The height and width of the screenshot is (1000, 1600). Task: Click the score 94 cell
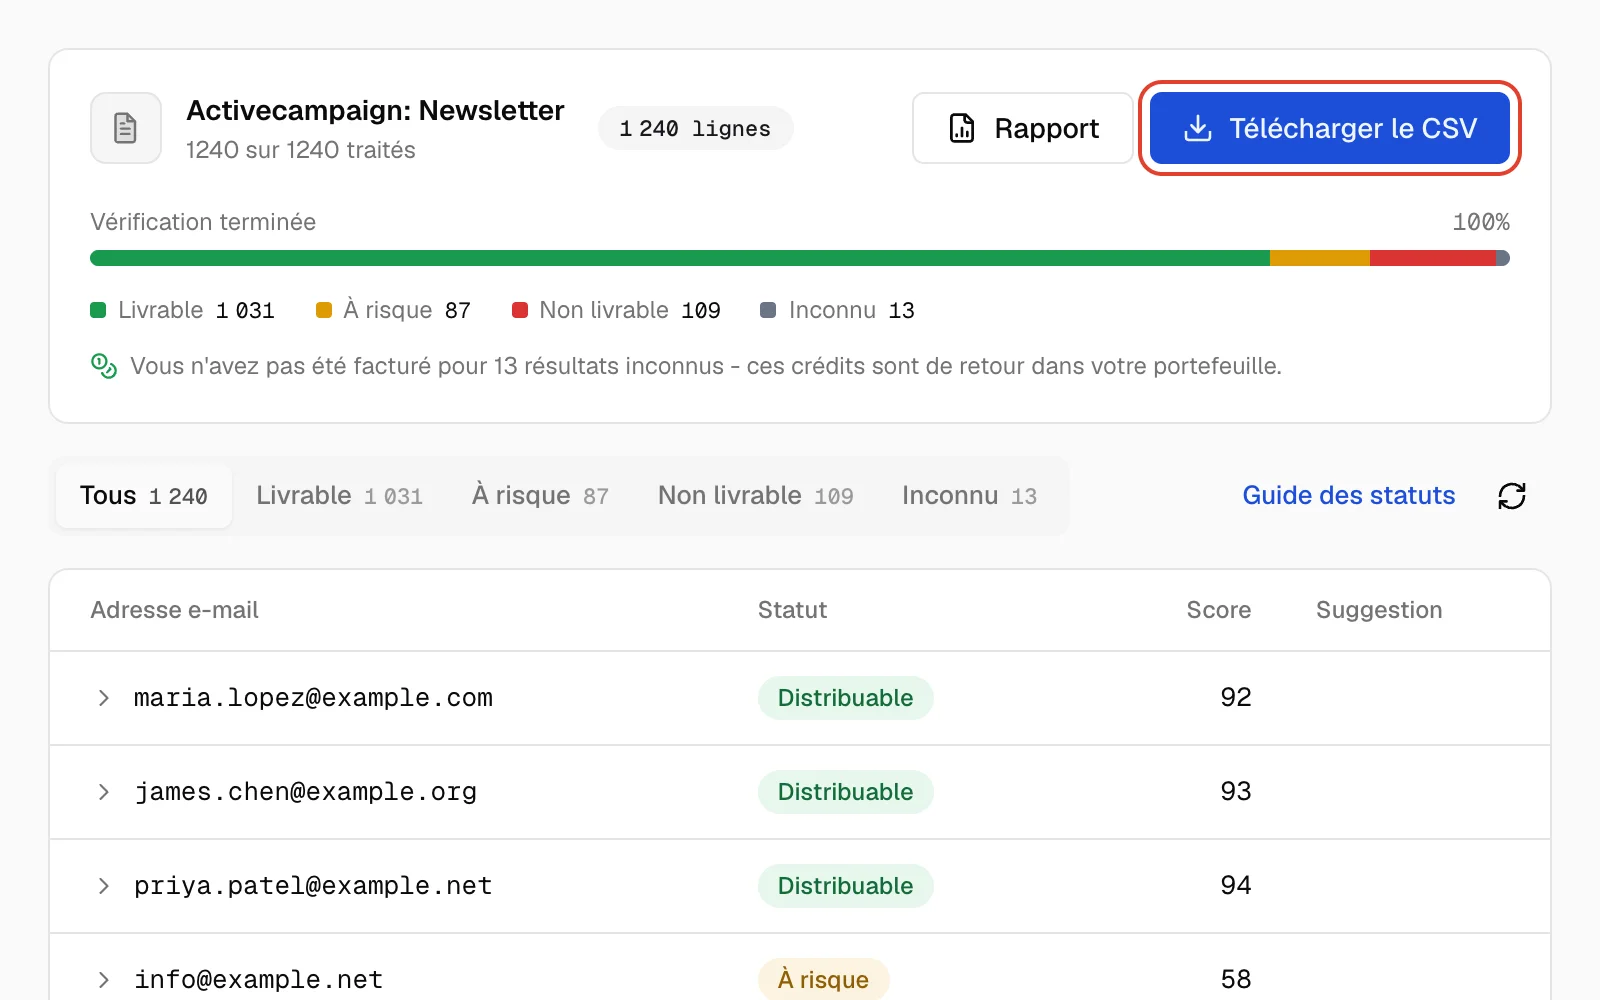point(1236,886)
